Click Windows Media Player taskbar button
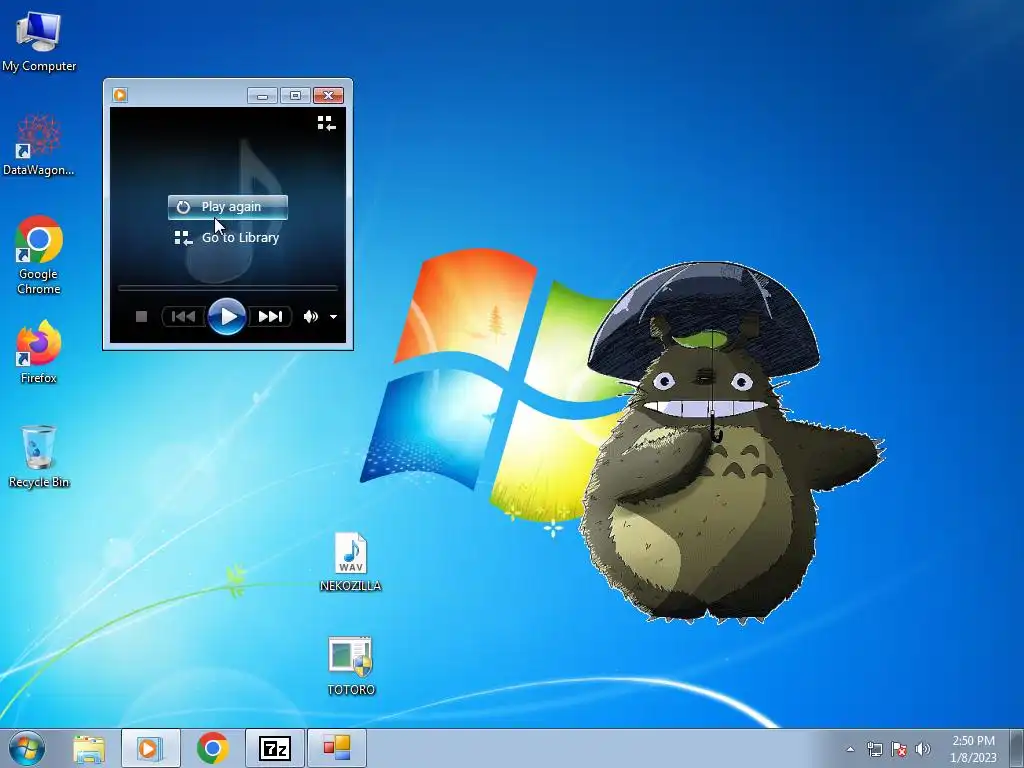 click(150, 748)
